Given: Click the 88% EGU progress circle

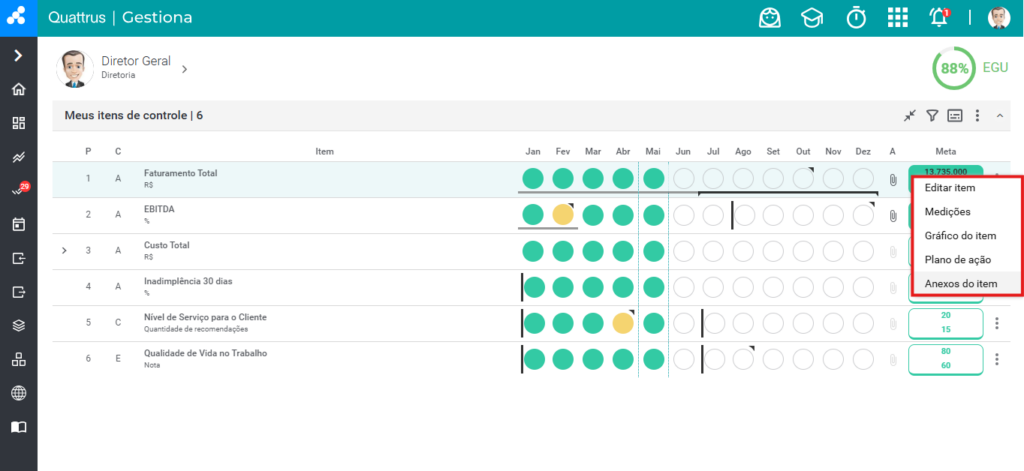Looking at the screenshot, I should [953, 68].
